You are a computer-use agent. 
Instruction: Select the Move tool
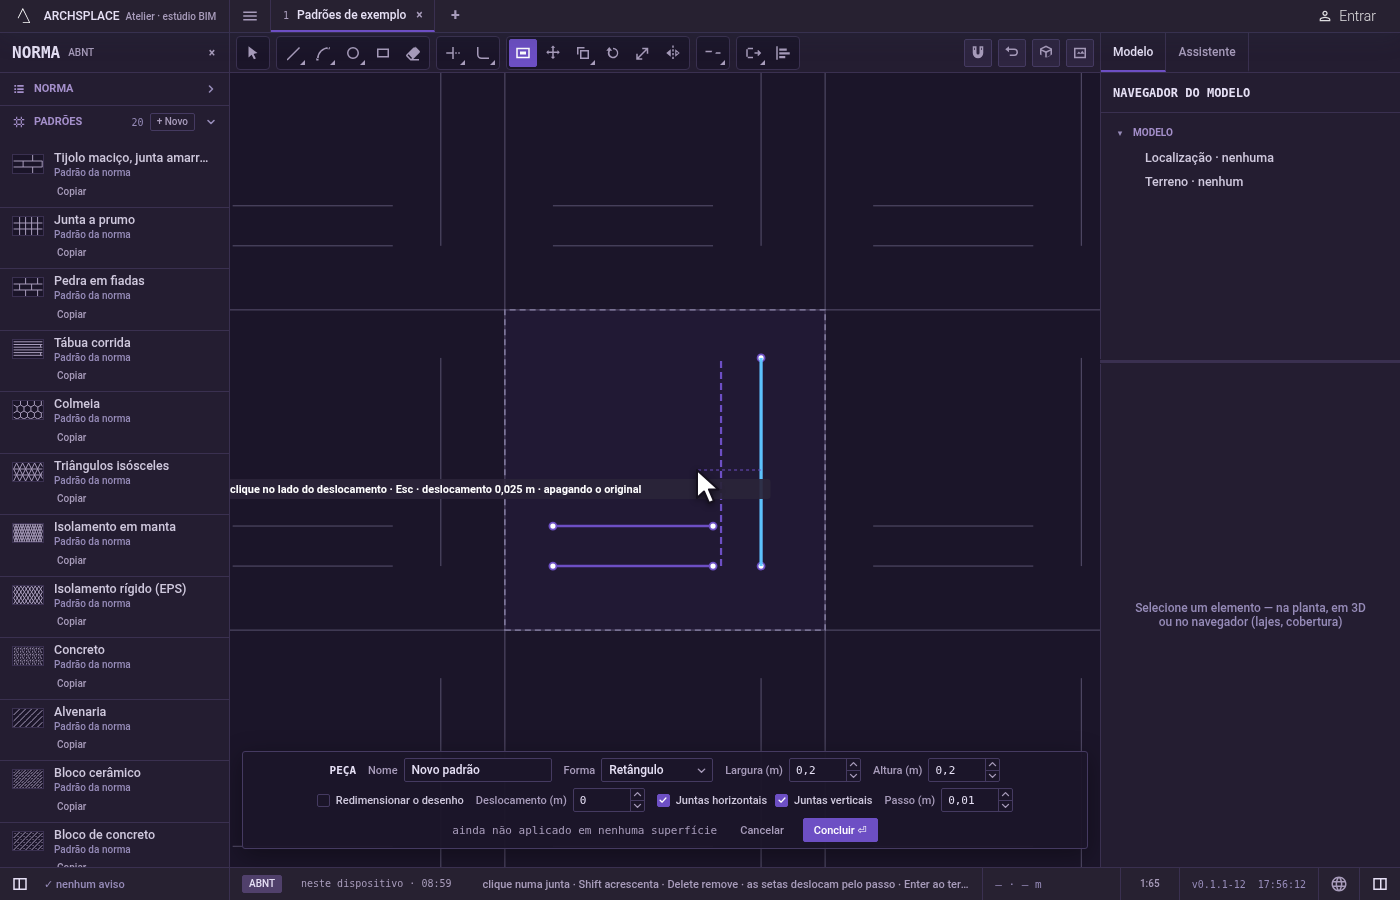coord(553,53)
